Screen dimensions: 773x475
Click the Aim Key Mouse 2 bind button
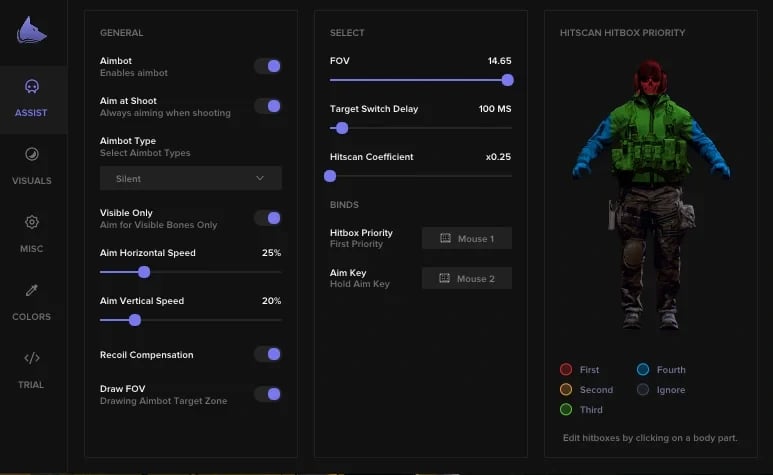467,278
